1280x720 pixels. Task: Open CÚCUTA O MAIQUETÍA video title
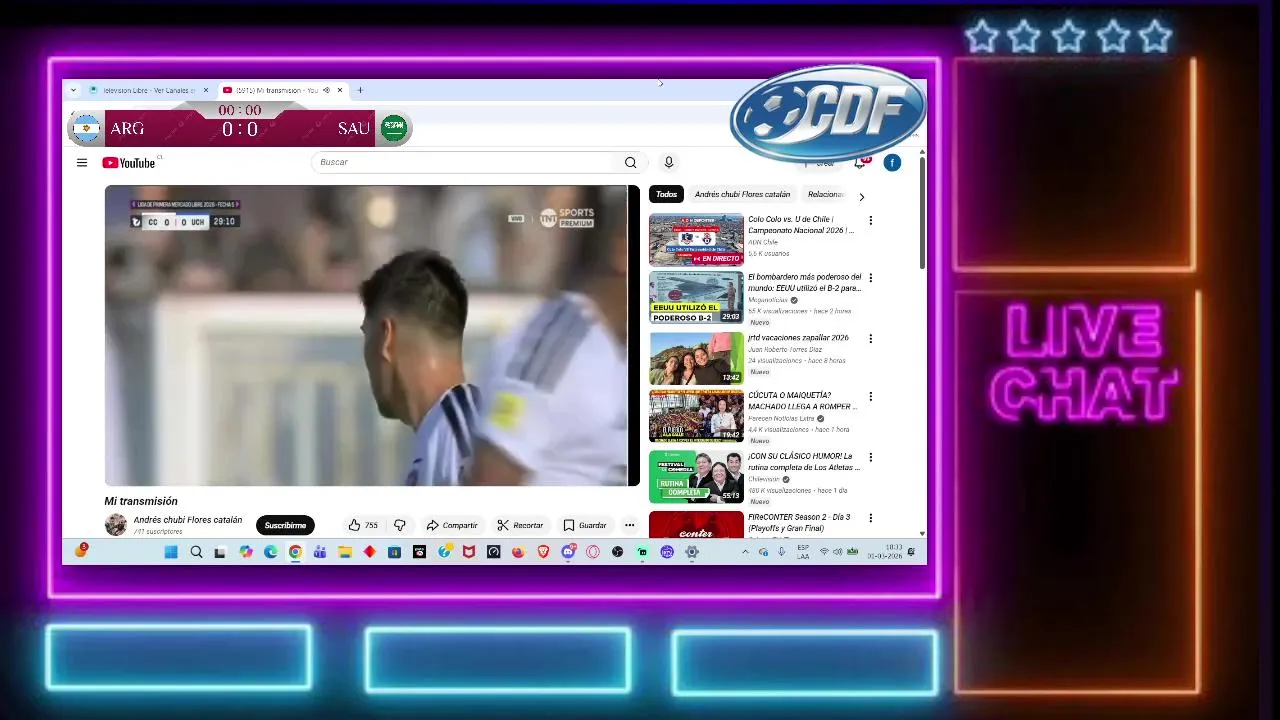[x=803, y=401]
